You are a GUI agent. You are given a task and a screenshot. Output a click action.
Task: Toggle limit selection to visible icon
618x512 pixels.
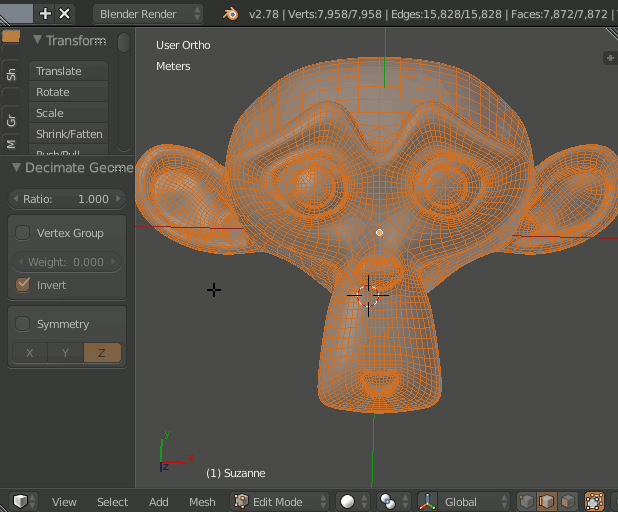tap(594, 501)
